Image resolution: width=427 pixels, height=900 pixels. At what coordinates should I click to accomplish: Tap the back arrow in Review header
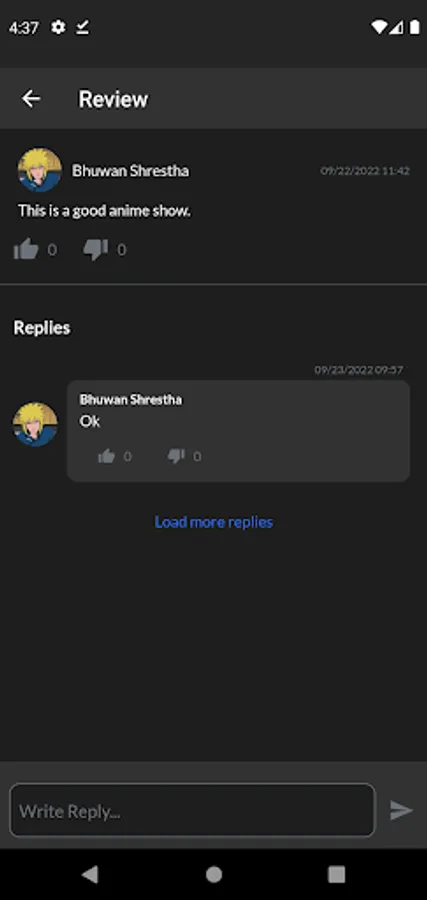[x=31, y=99]
